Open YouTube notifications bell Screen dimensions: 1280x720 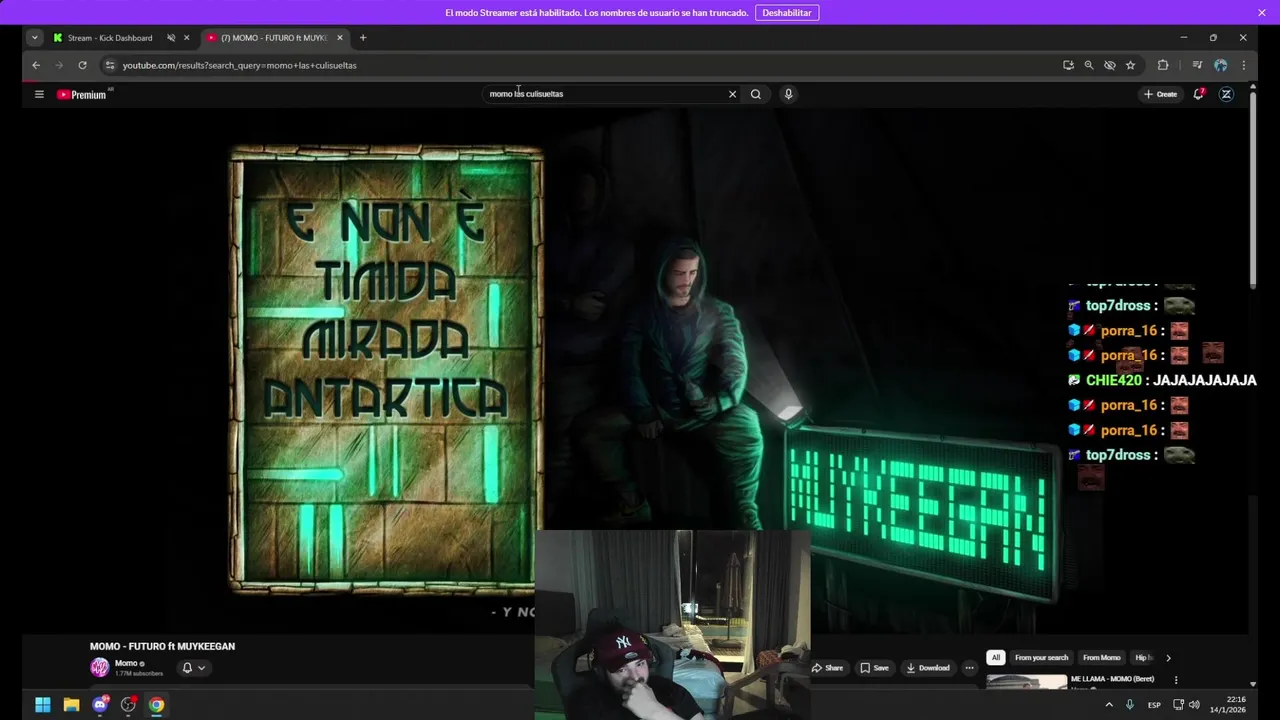[1199, 94]
